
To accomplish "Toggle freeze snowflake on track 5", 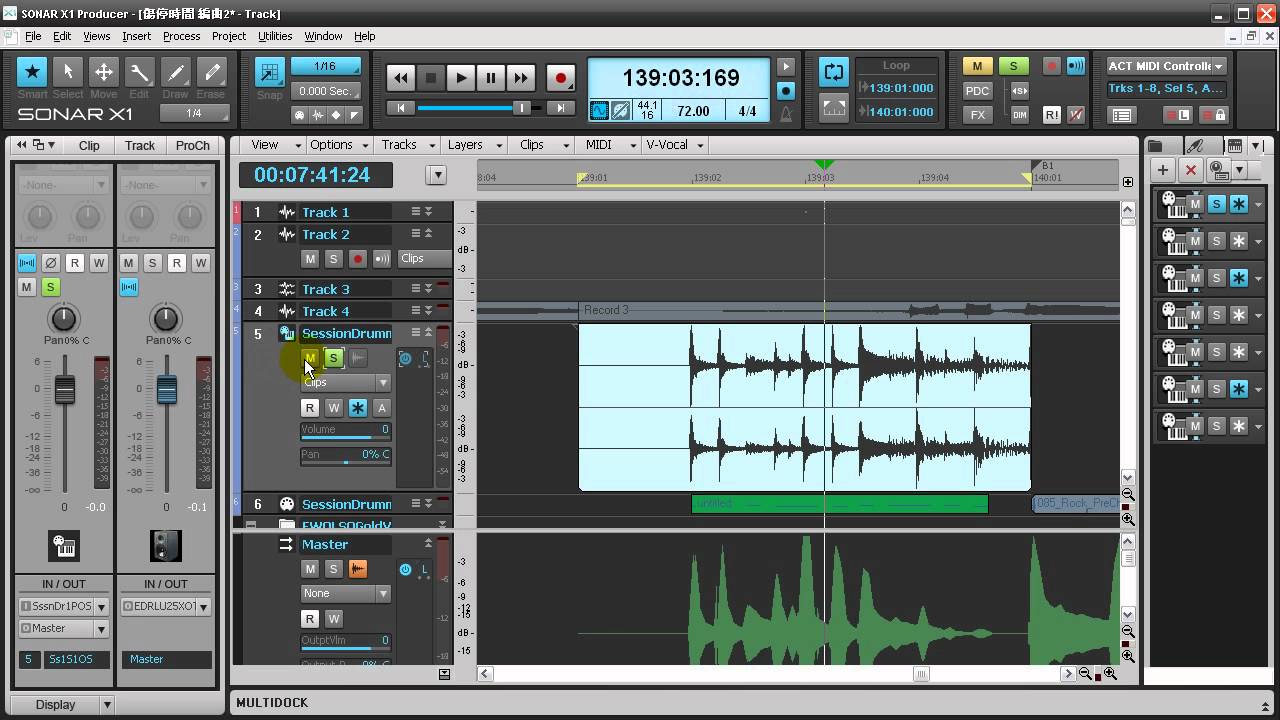I will [x=358, y=408].
